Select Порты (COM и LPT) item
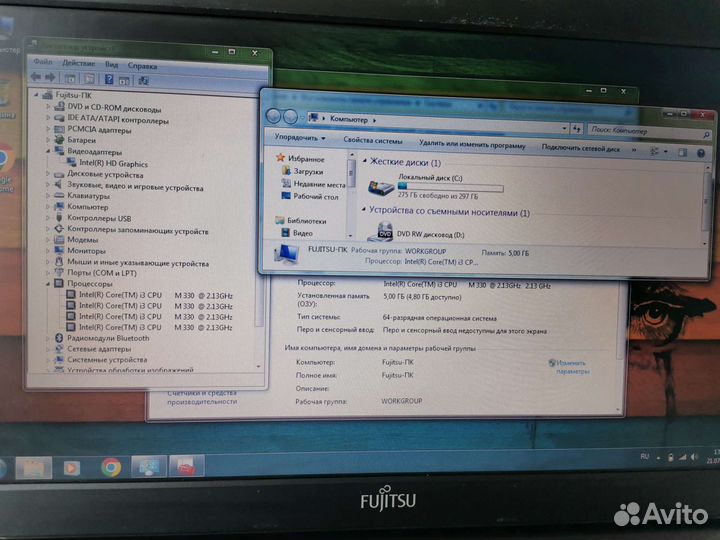Image resolution: width=720 pixels, height=540 pixels. click(102, 273)
